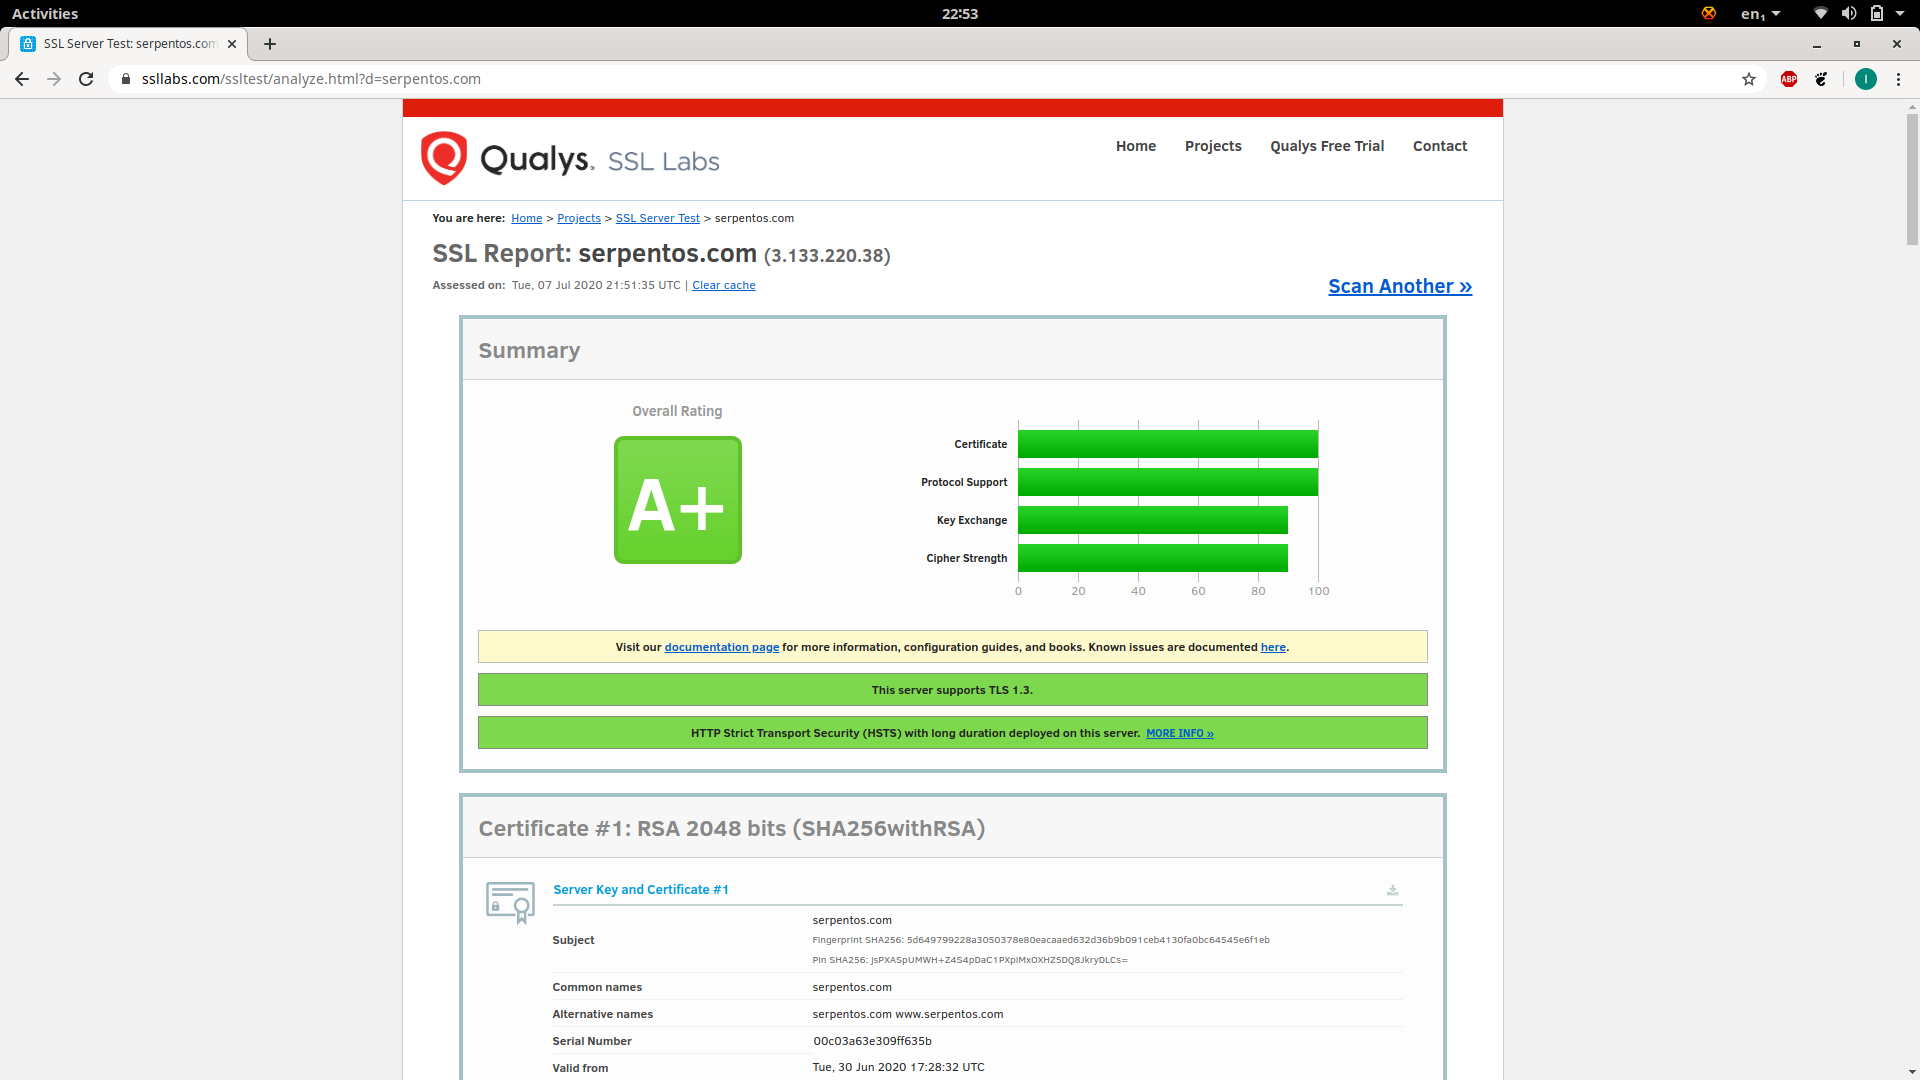Download the server certificate #1 icon

click(x=1392, y=890)
